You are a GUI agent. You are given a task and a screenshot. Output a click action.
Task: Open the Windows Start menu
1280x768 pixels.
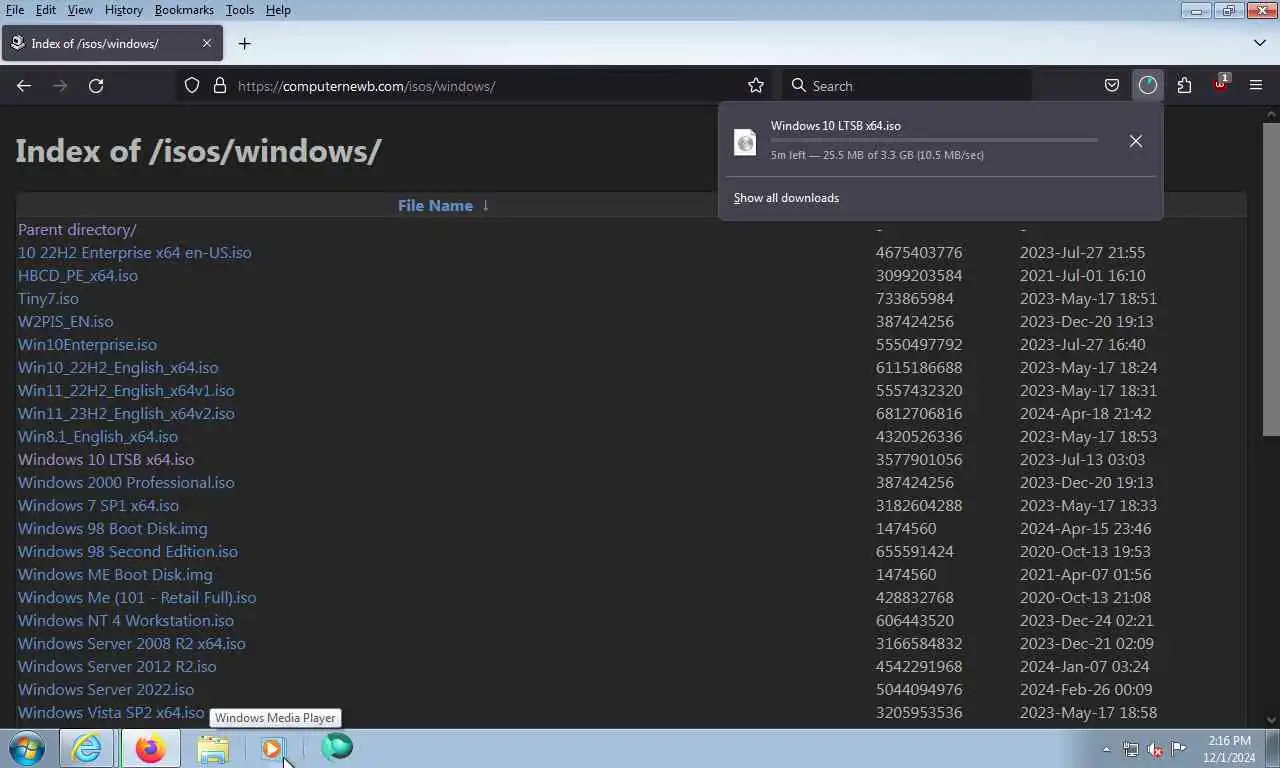[x=27, y=748]
